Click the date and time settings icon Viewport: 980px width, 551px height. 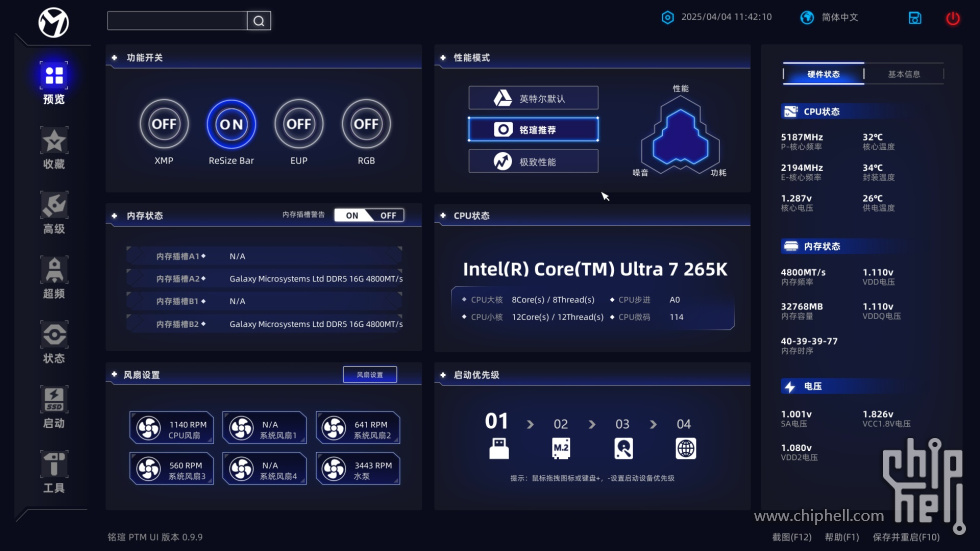668,17
